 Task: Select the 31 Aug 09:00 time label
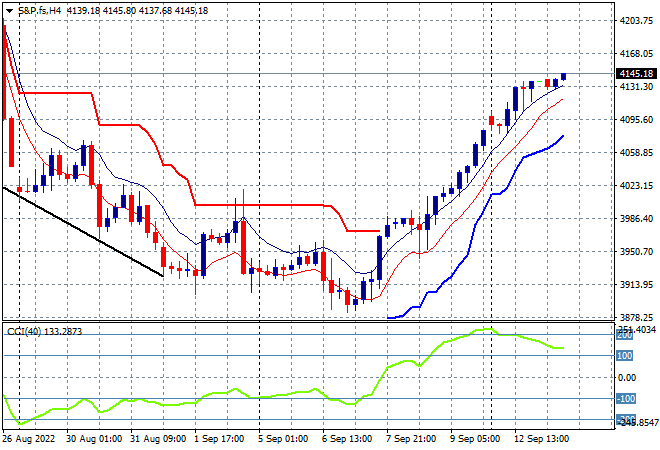pos(158,439)
